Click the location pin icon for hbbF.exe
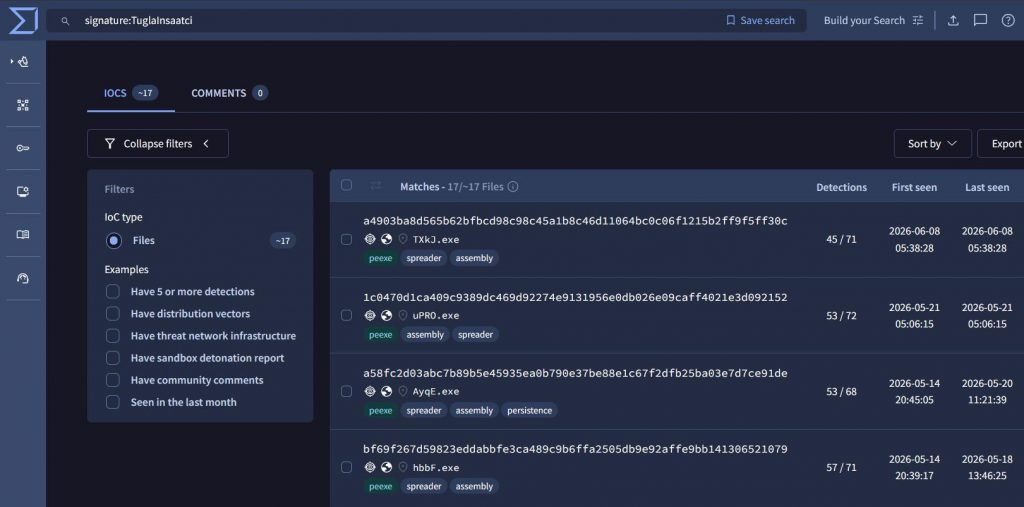 (x=403, y=467)
